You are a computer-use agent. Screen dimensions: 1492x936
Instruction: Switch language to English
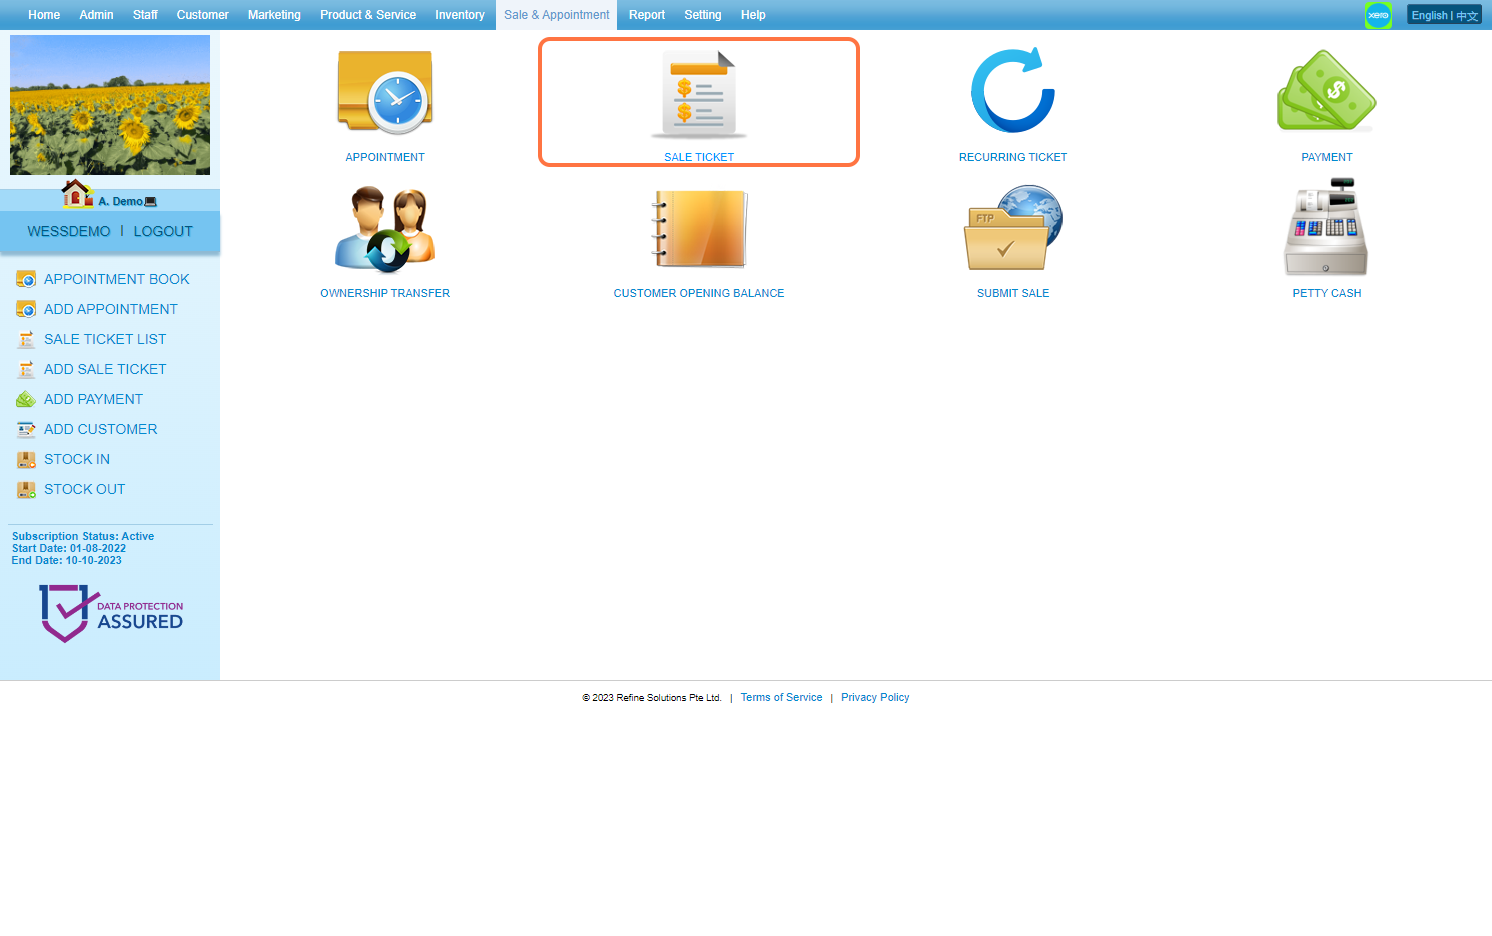tap(1429, 15)
